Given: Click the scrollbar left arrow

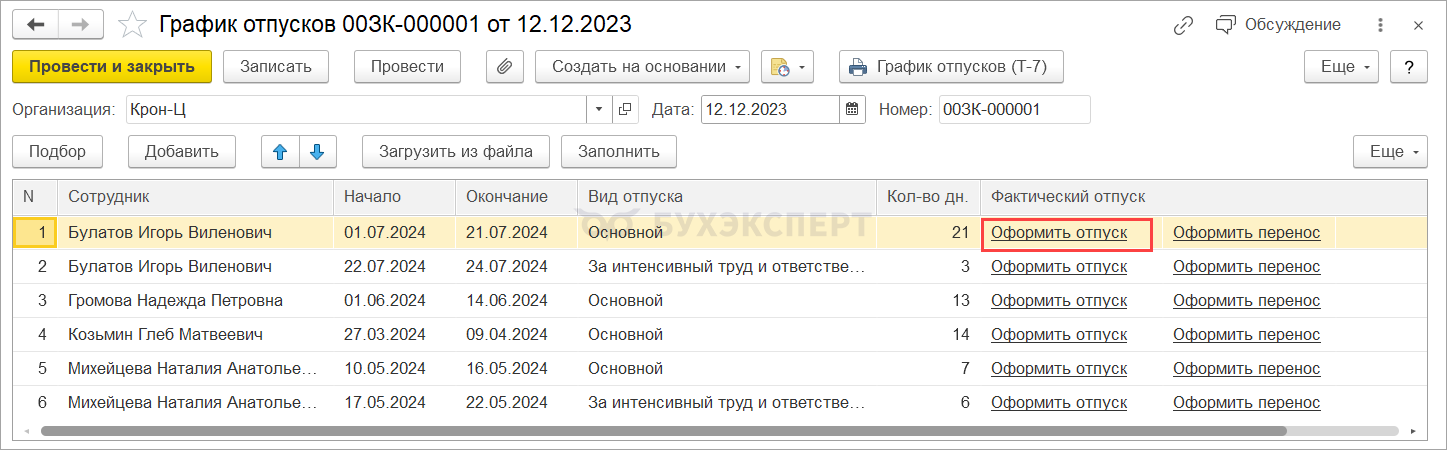Looking at the screenshot, I should [28, 431].
